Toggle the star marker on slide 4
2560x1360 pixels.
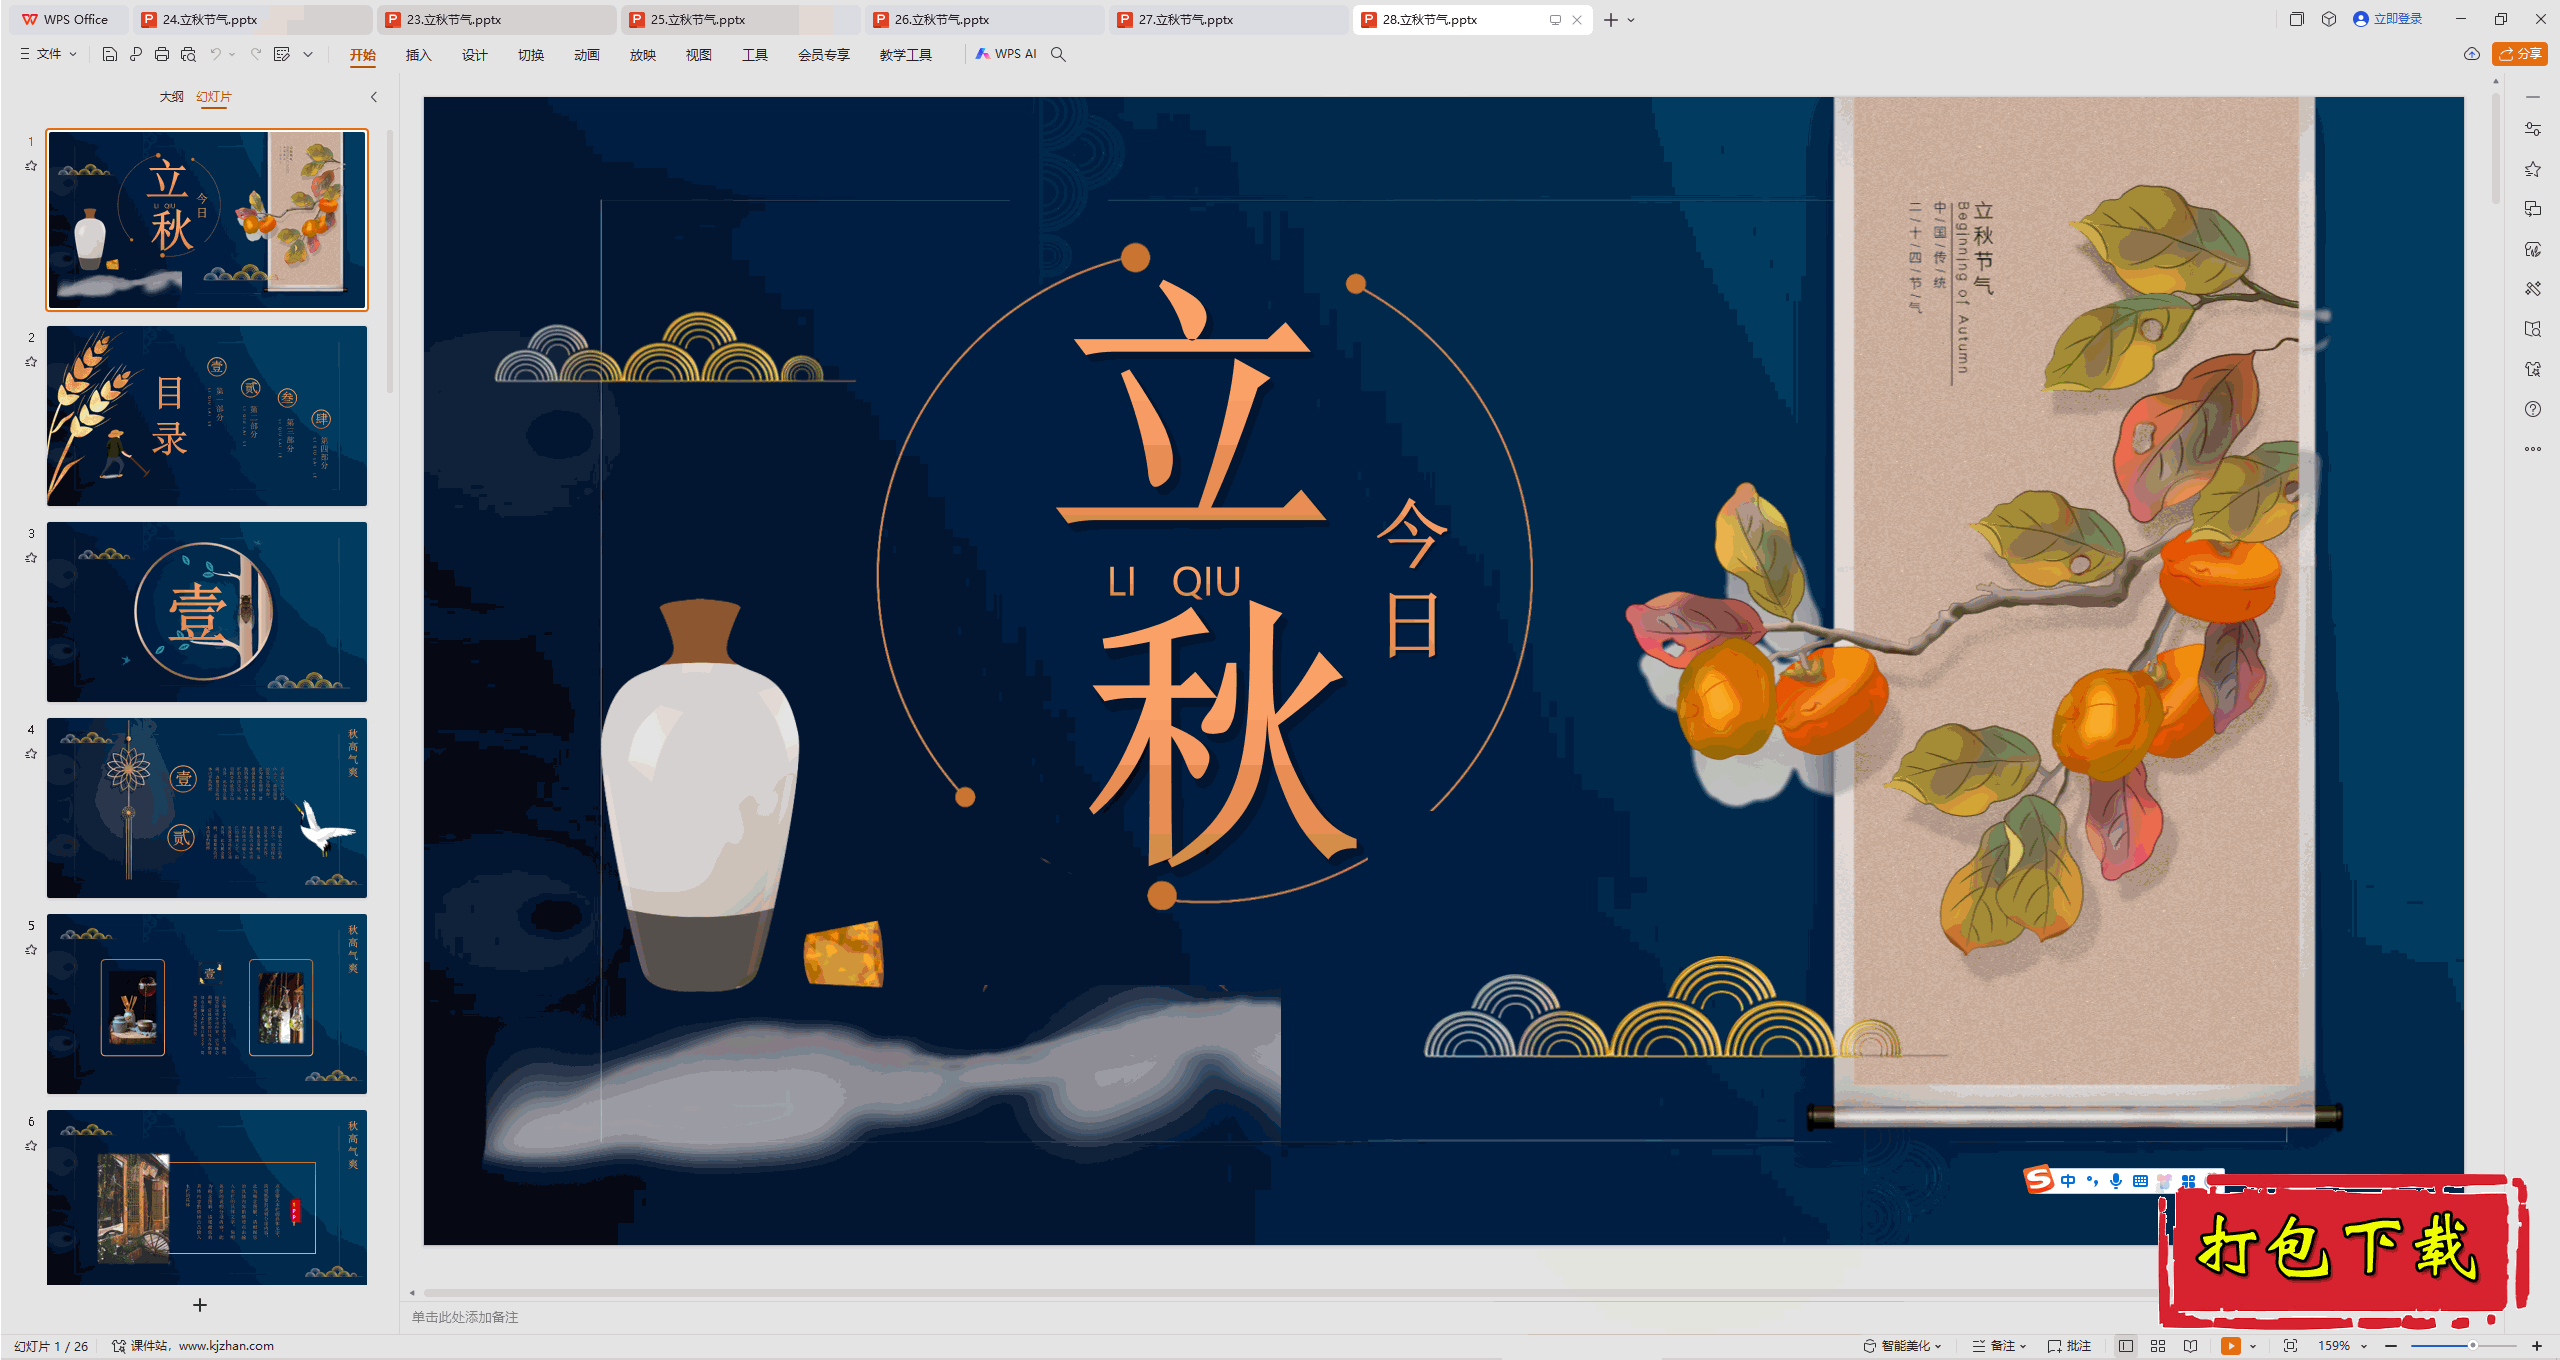click(x=31, y=754)
